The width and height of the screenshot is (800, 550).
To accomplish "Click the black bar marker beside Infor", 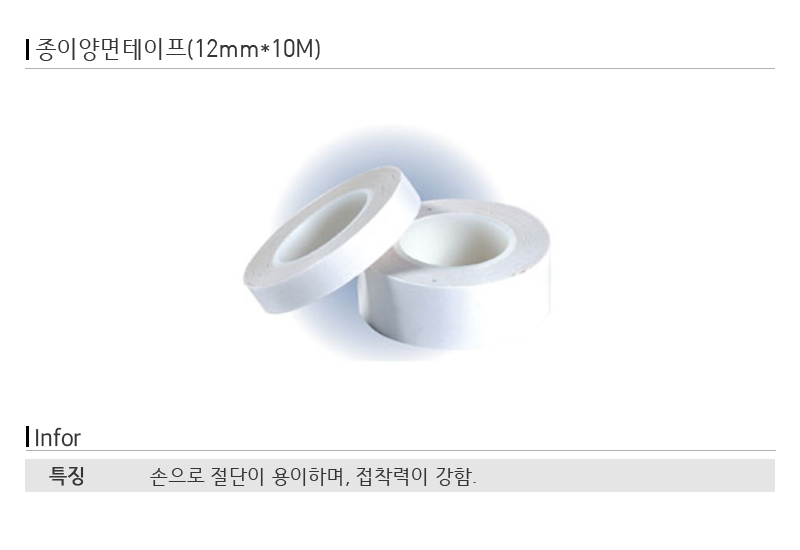I will [28, 437].
